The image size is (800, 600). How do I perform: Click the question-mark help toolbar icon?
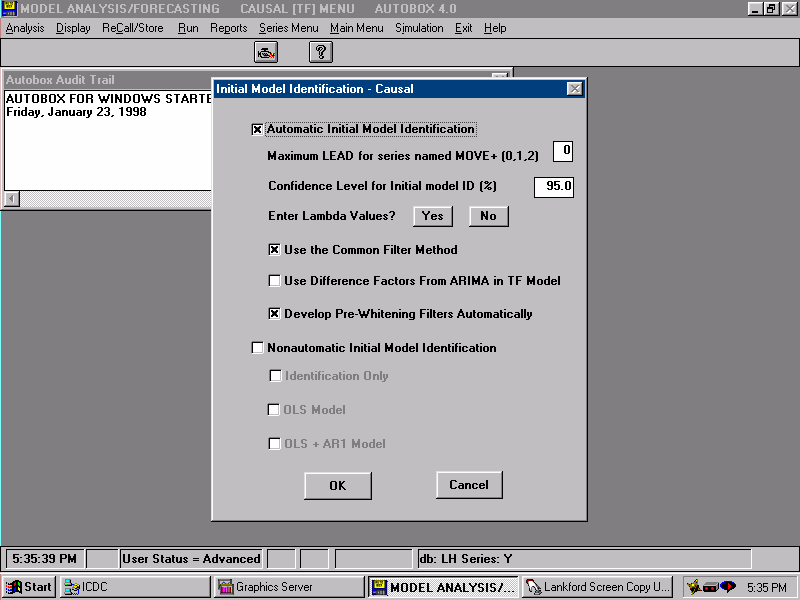[x=321, y=52]
